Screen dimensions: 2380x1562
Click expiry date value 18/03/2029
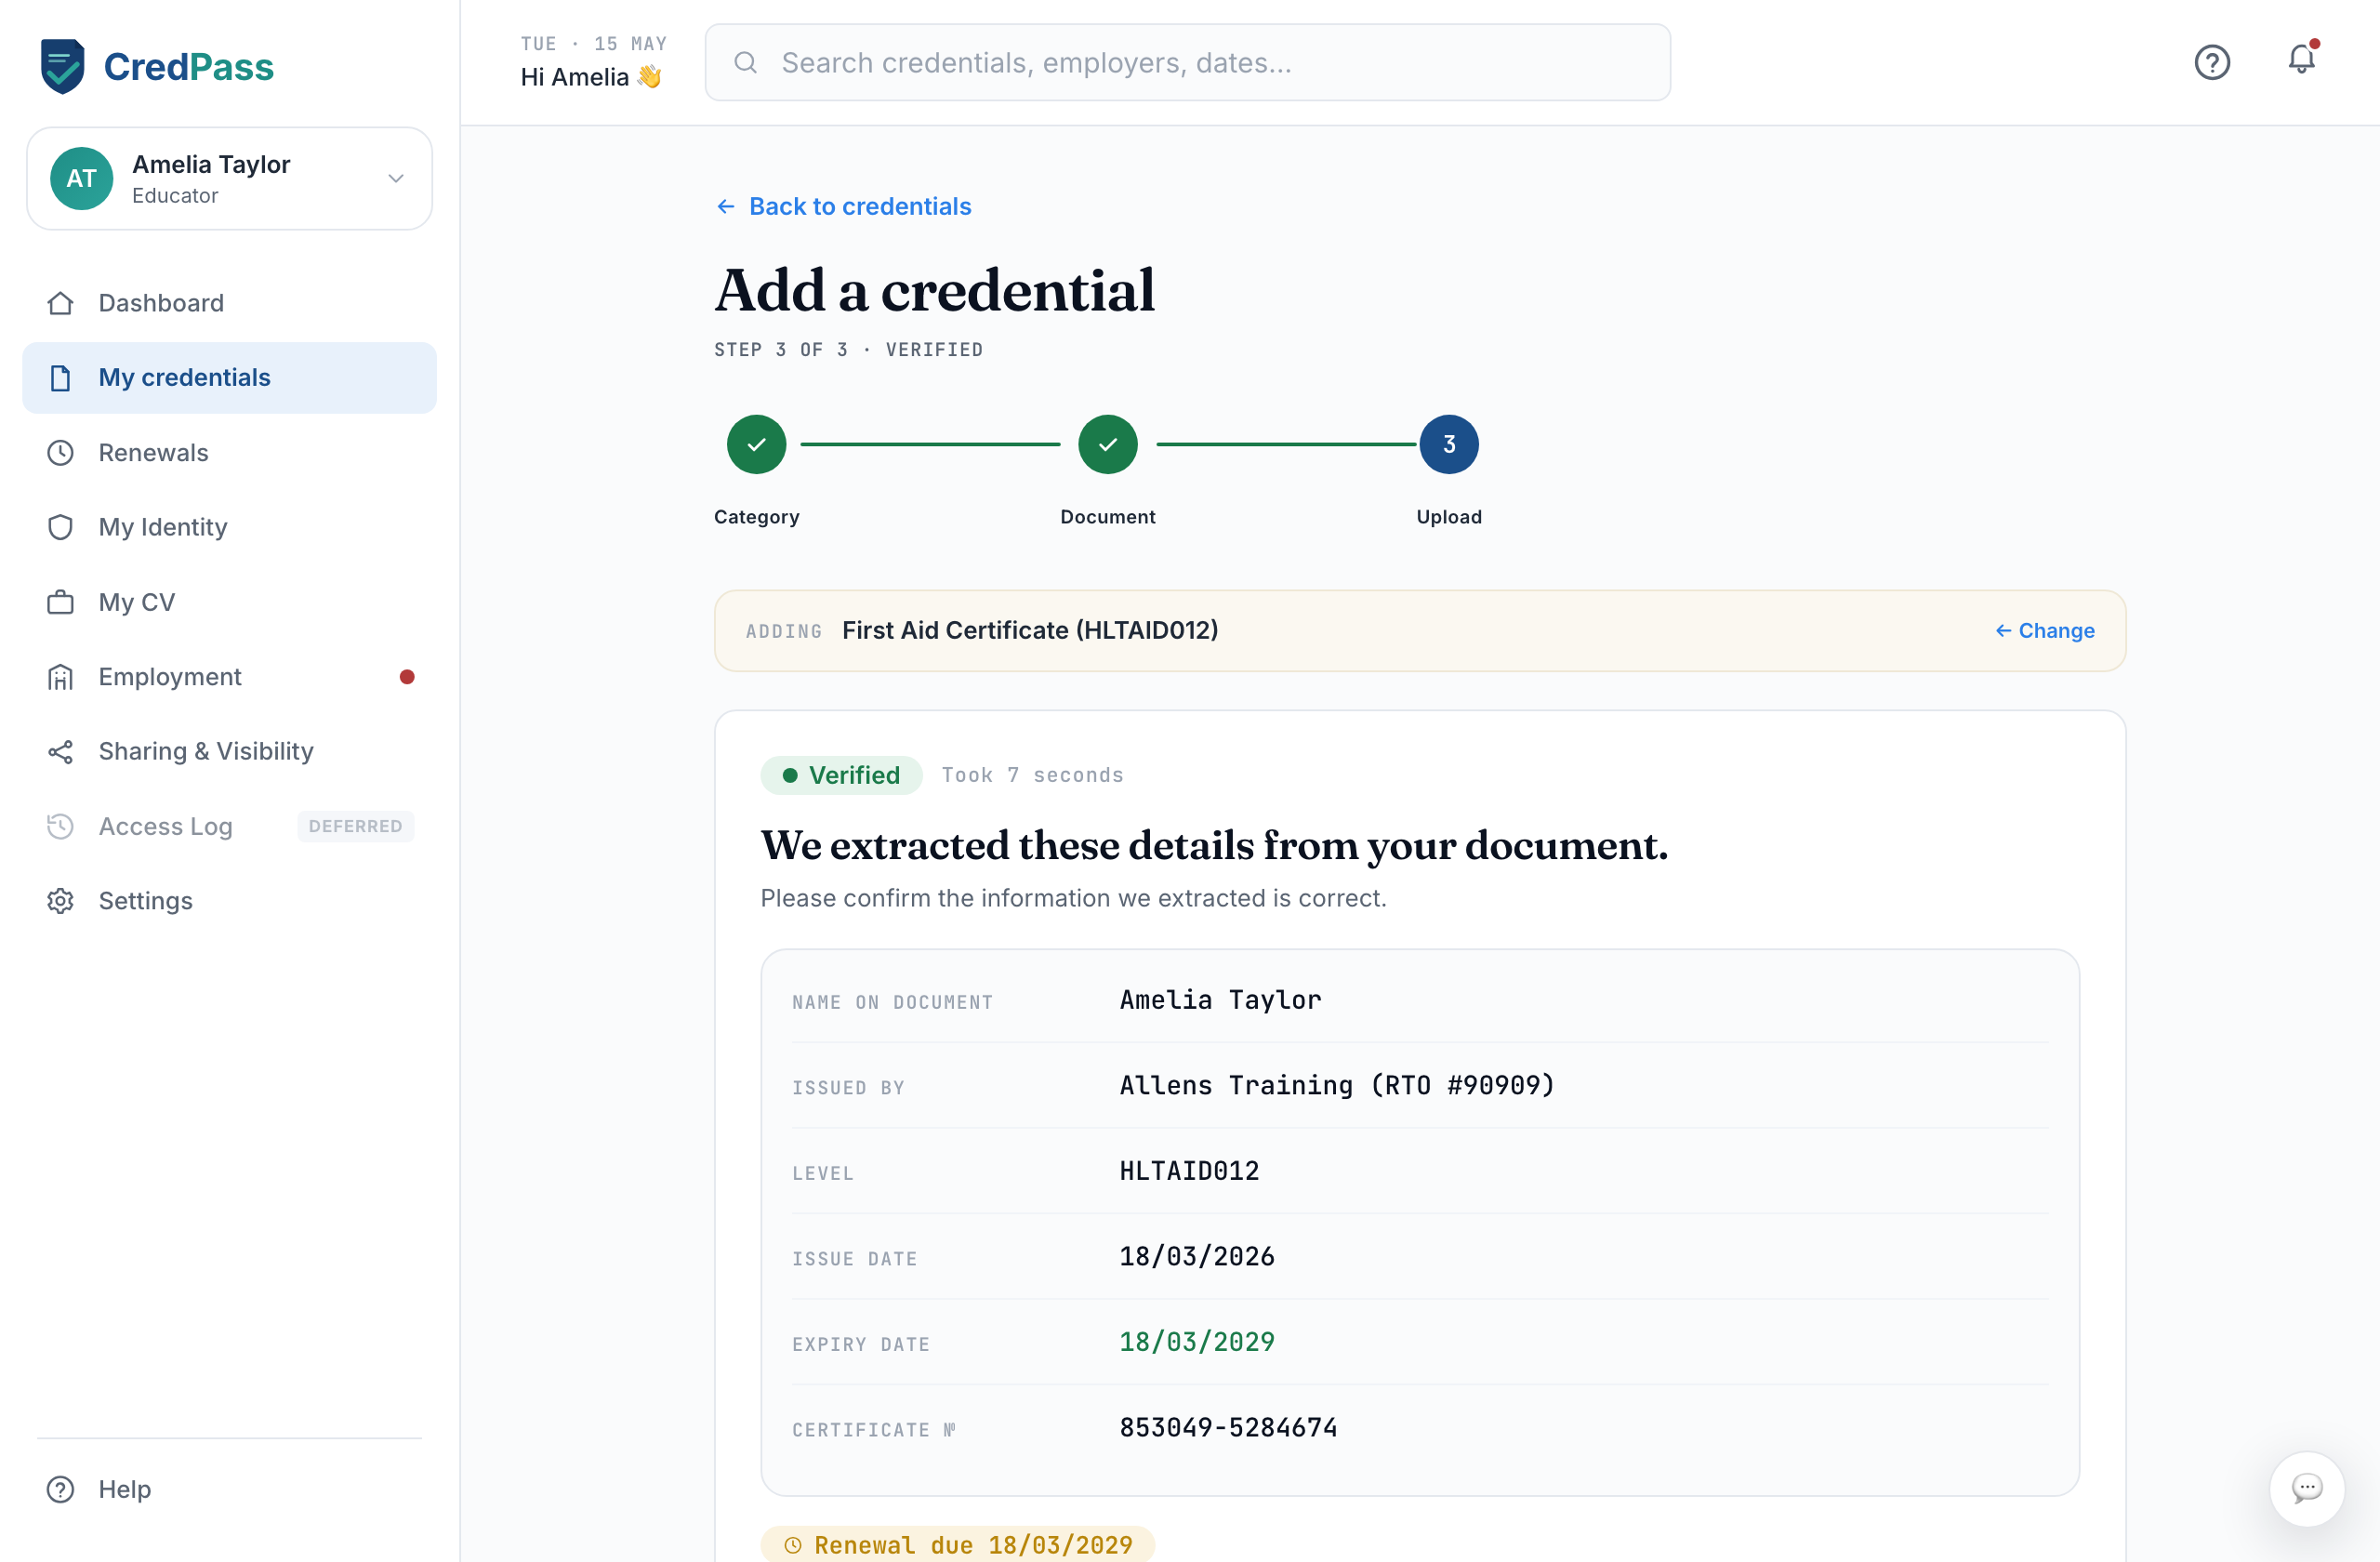tap(1197, 1342)
